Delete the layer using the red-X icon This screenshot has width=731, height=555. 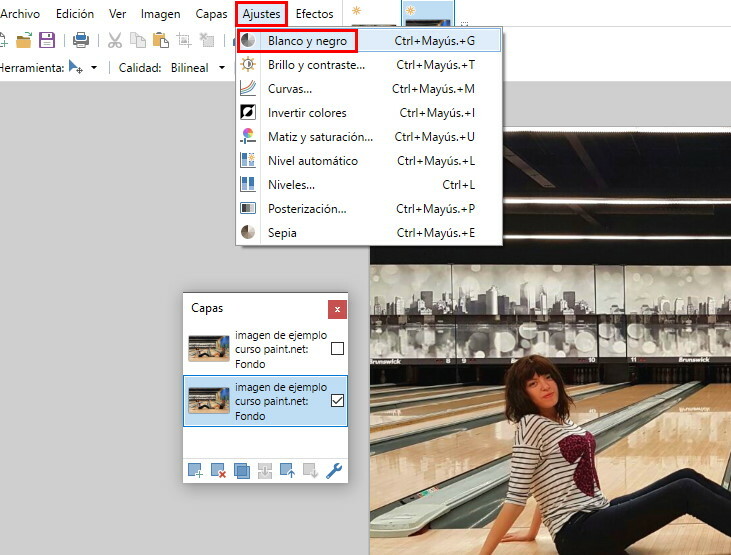click(x=218, y=470)
